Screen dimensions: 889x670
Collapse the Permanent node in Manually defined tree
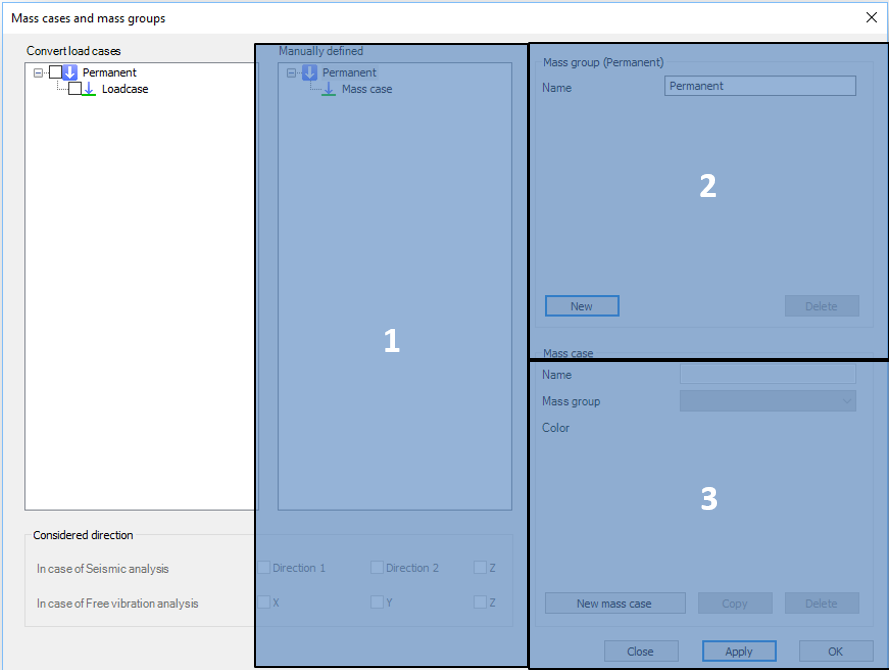[291, 73]
